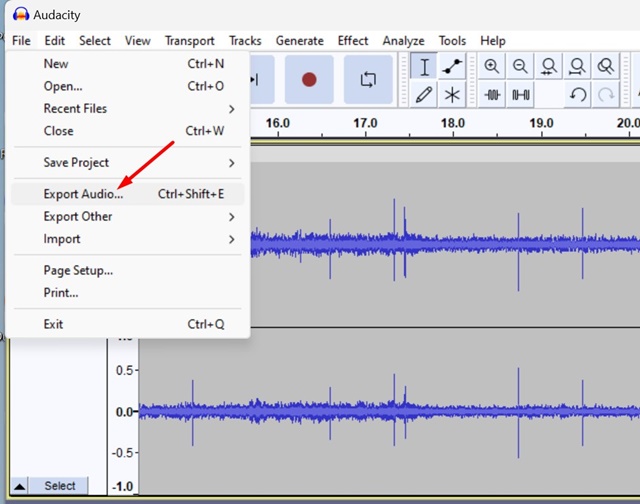Click the track's Select button
This screenshot has width=640, height=504.
60,486
